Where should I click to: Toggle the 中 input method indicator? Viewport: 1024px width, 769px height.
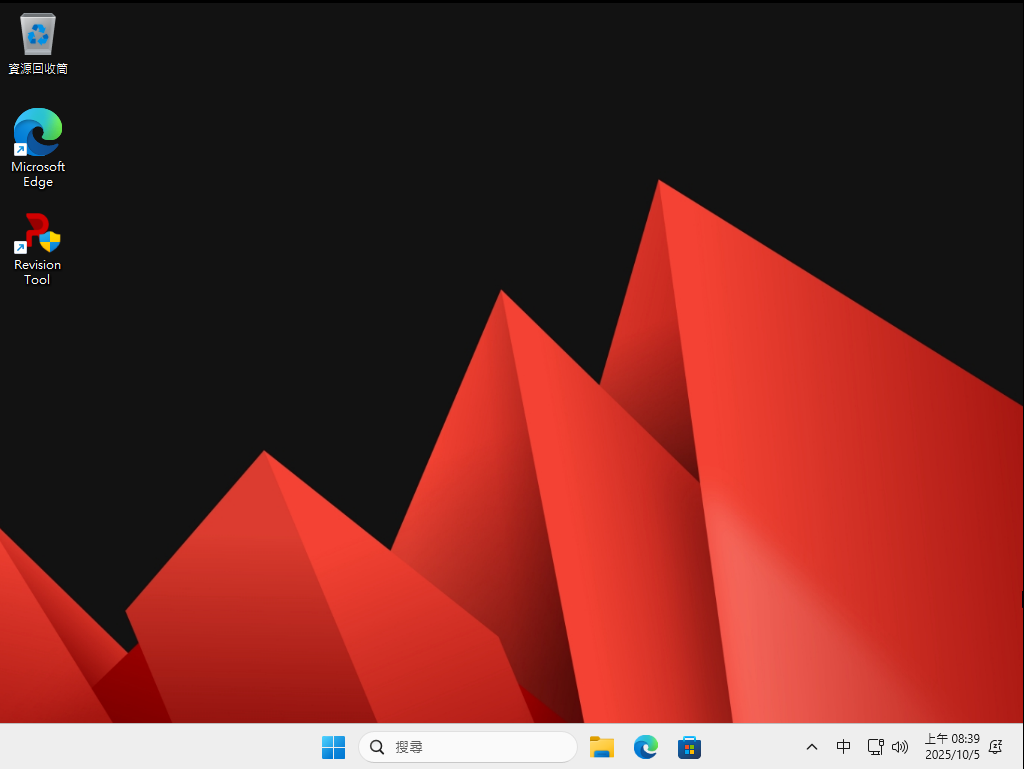pos(843,747)
